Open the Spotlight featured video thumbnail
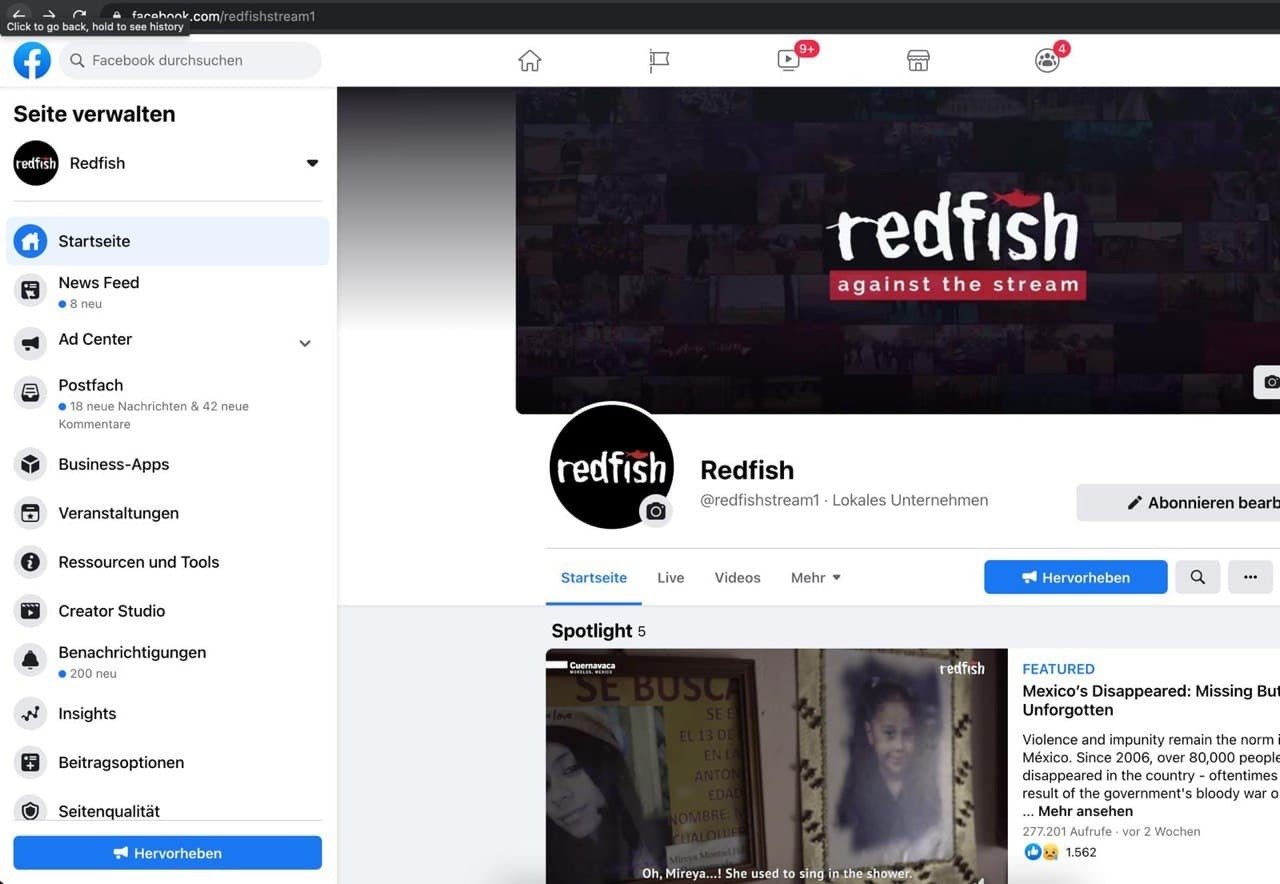Image resolution: width=1280 pixels, height=884 pixels. tap(777, 766)
